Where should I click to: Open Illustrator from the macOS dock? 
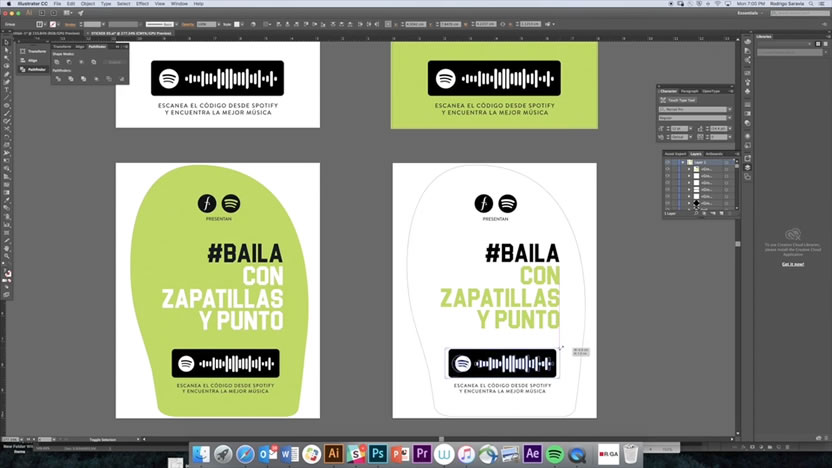tap(333, 454)
